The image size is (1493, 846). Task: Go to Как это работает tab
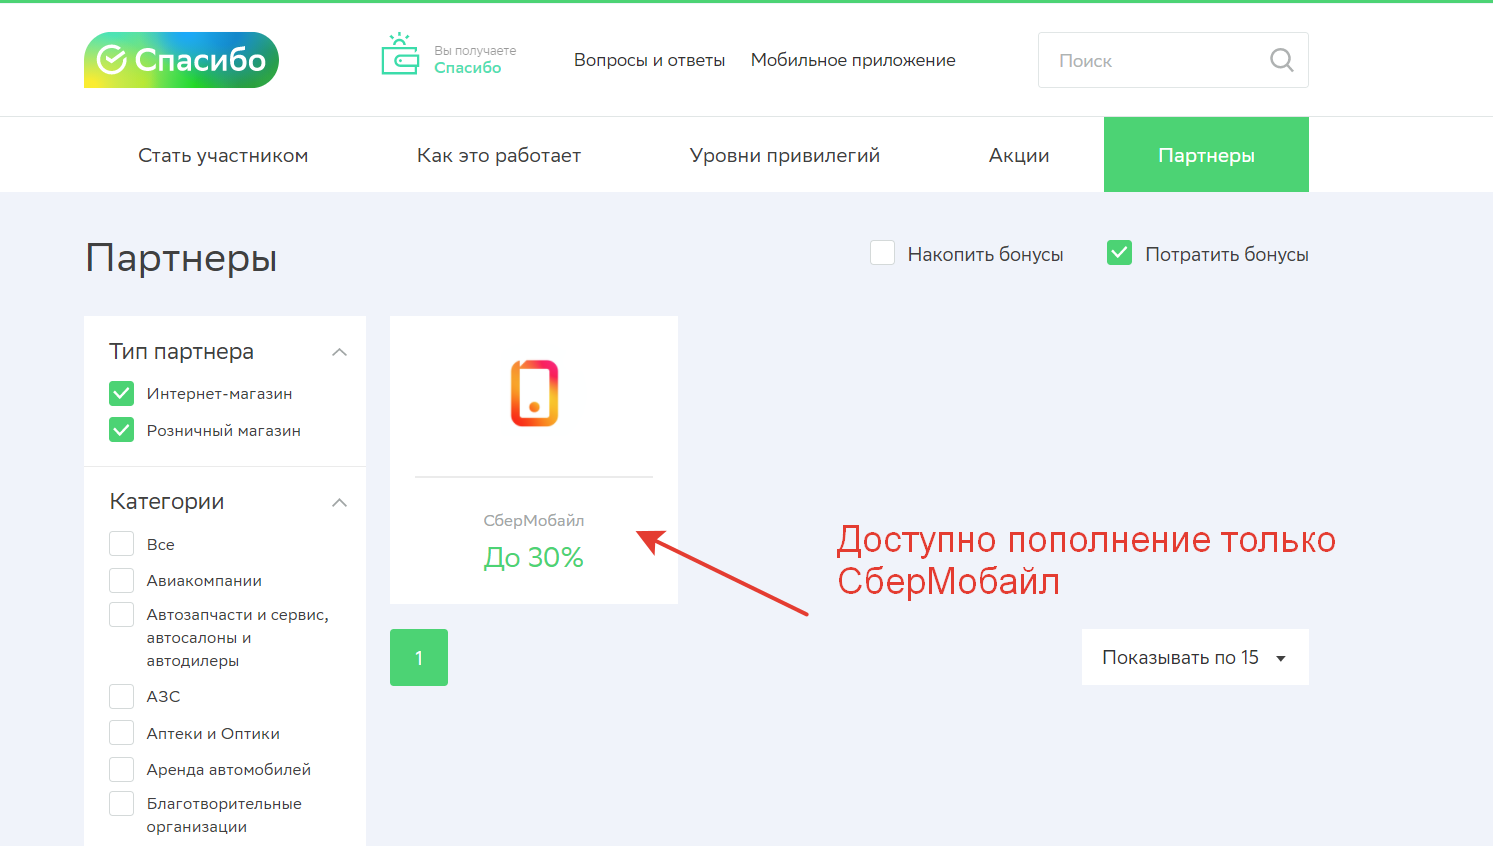click(x=499, y=155)
